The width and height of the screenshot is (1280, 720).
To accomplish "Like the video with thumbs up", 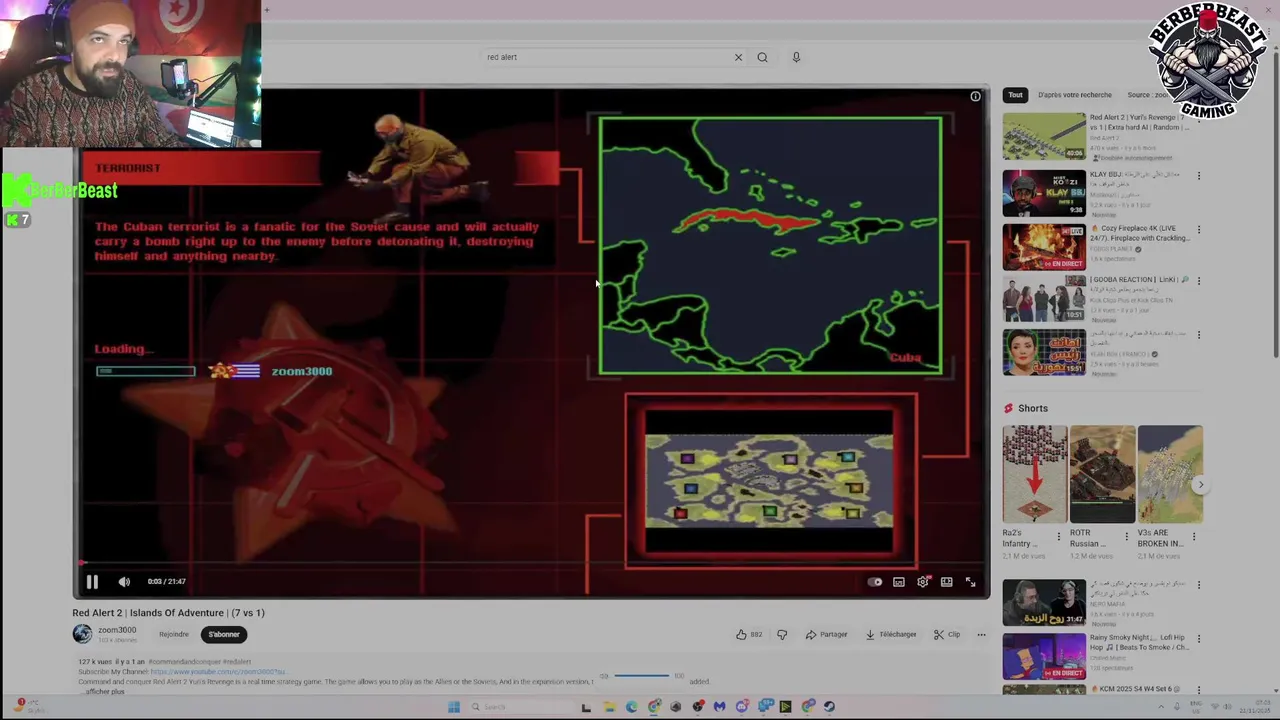I will pos(749,634).
